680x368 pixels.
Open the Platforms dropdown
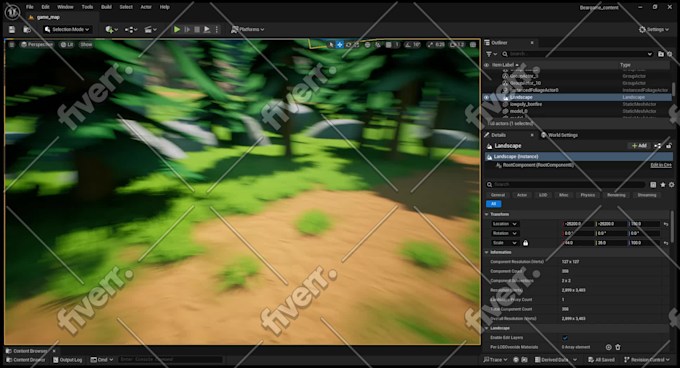(x=248, y=29)
